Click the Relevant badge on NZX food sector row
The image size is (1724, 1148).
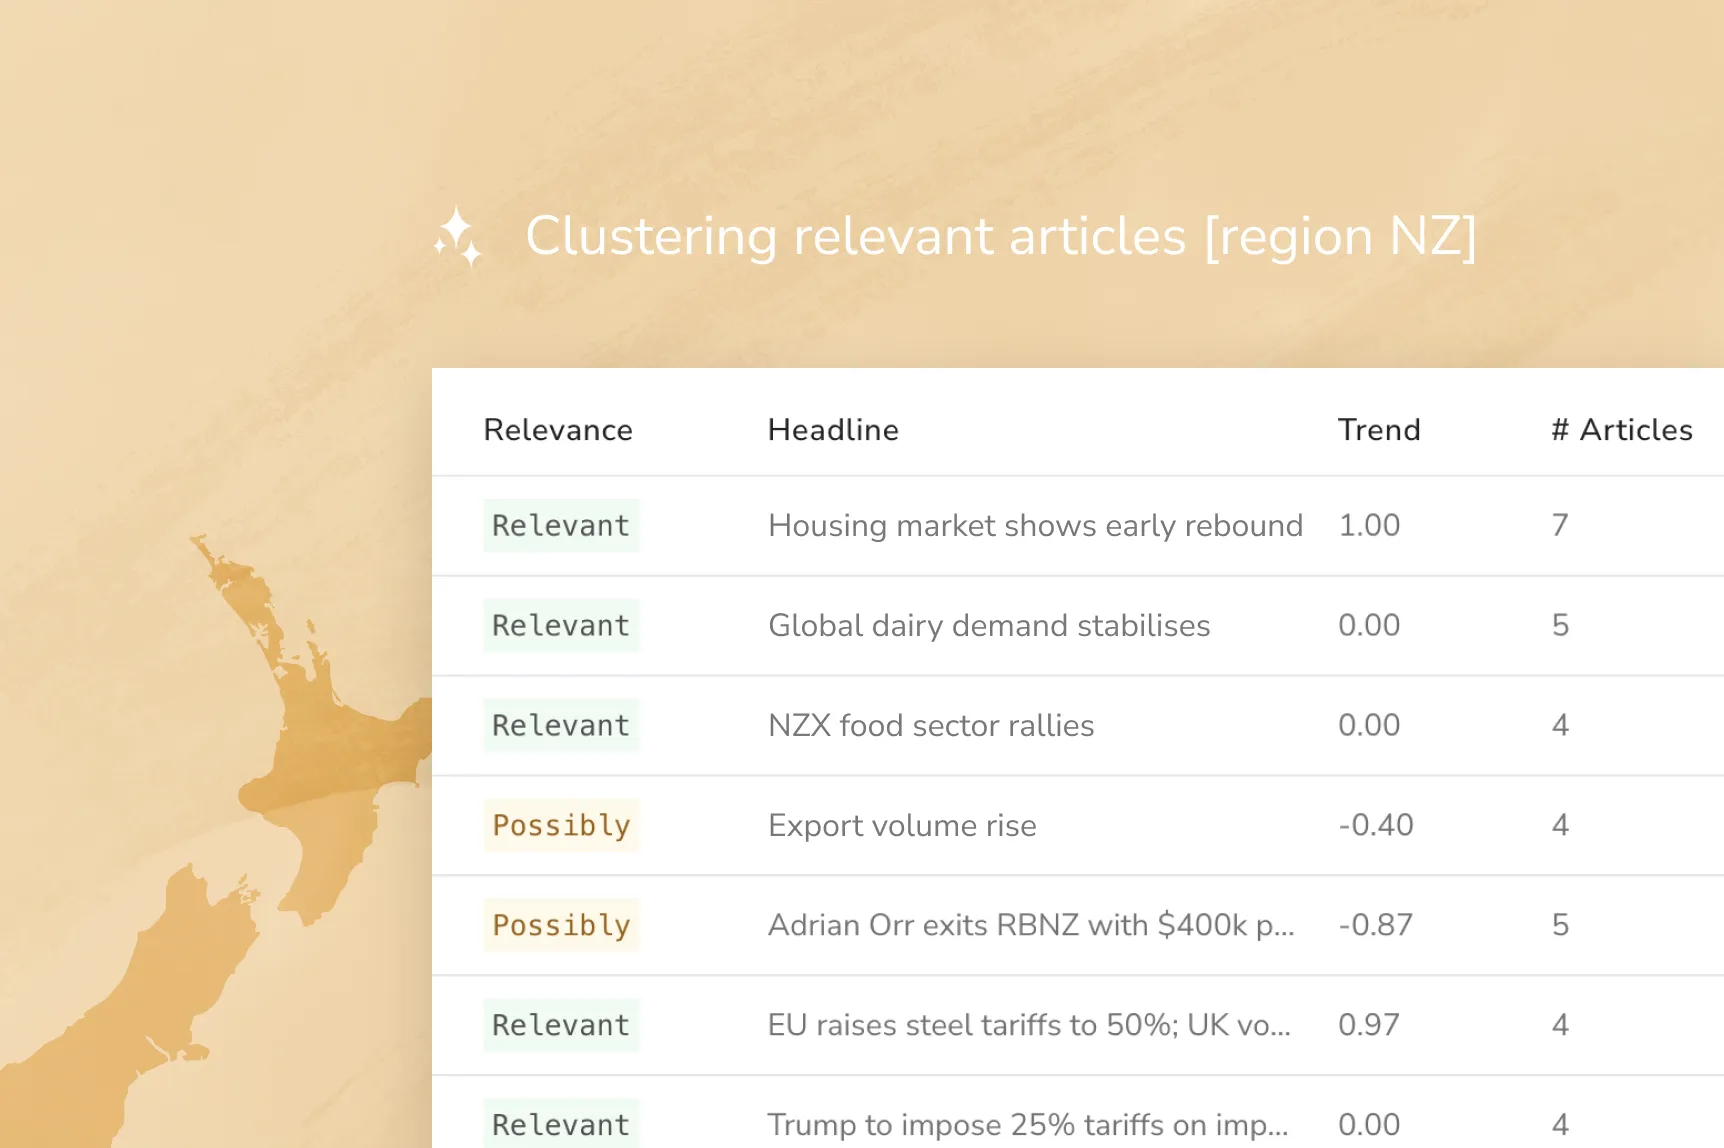(561, 725)
